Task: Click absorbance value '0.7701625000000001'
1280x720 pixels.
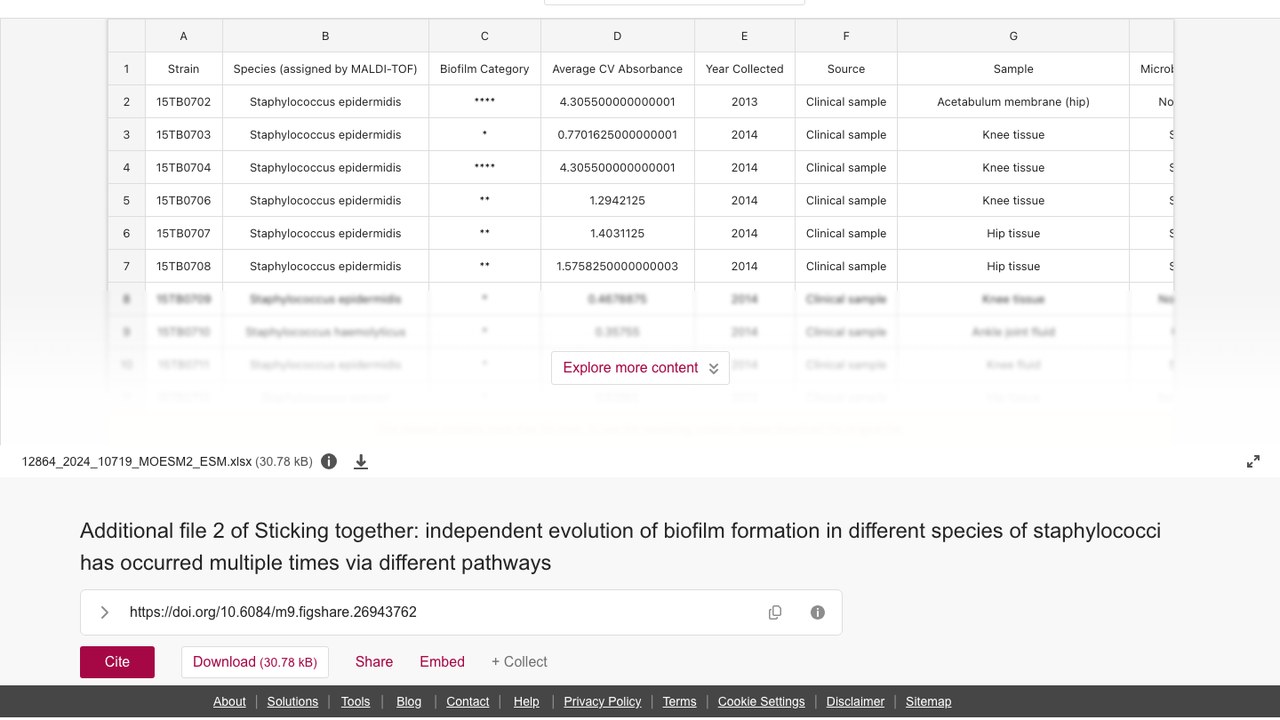Action: (617, 135)
